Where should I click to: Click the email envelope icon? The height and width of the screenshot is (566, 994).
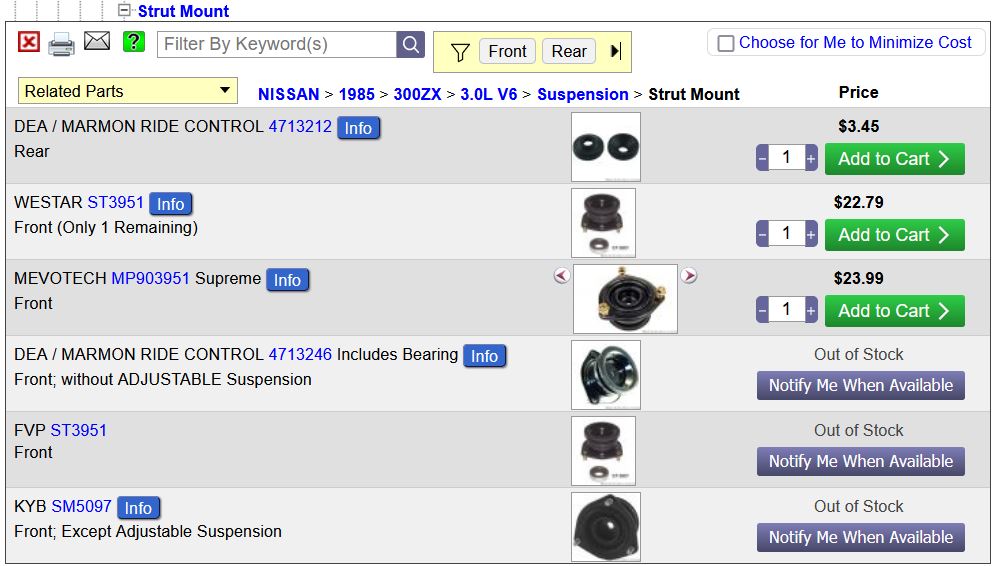(x=97, y=41)
